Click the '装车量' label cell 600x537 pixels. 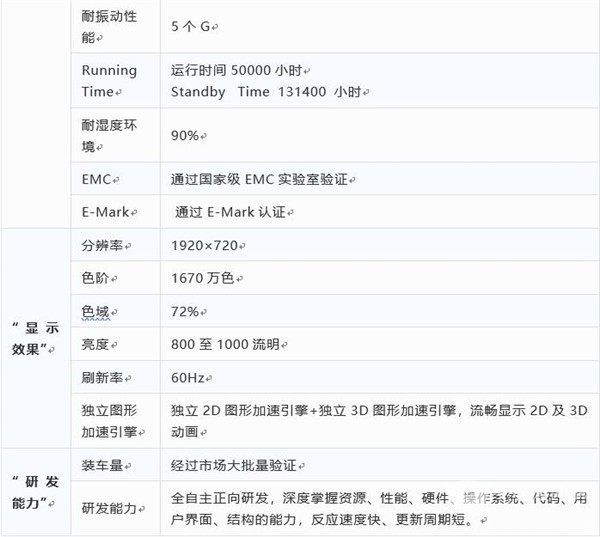click(x=104, y=465)
